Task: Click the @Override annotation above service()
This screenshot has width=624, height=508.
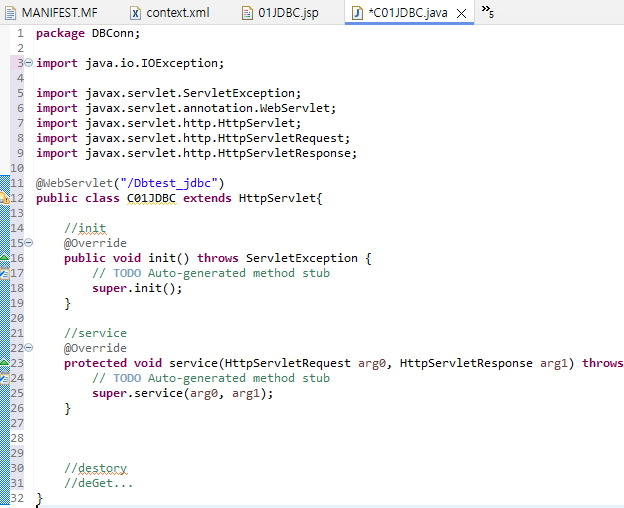Action: pyautogui.click(x=95, y=348)
